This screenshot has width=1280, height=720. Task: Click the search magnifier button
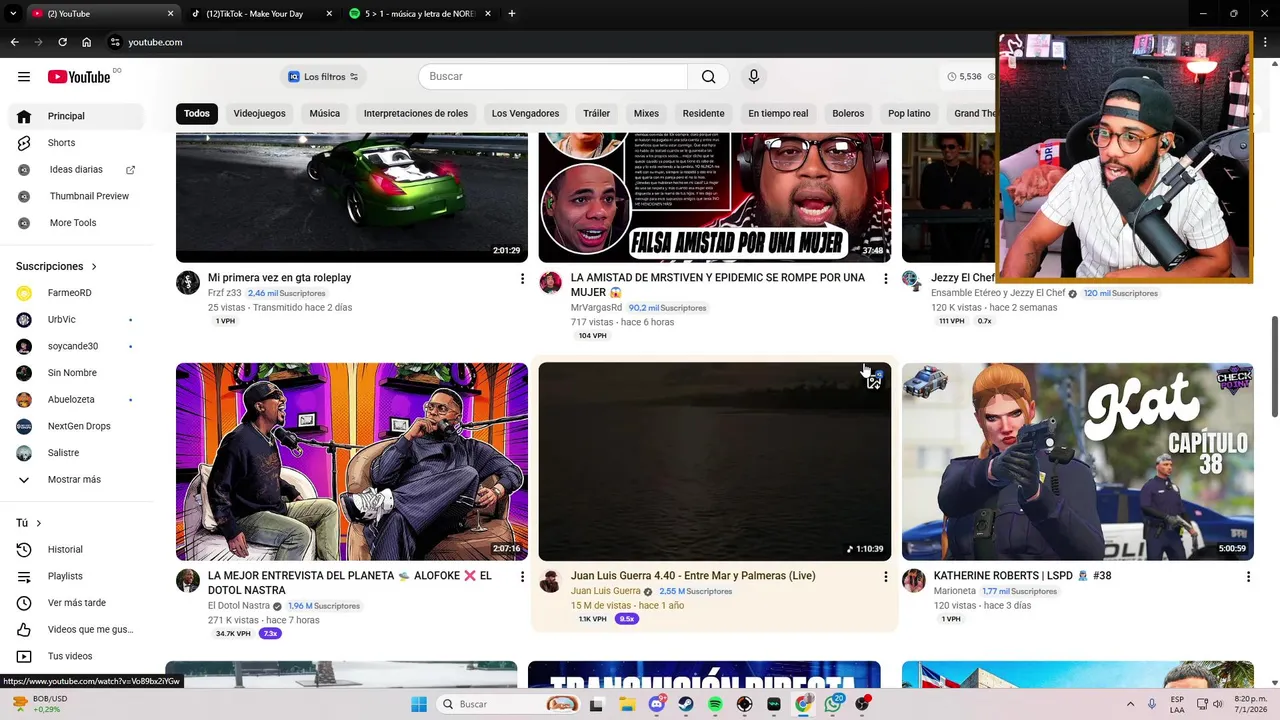point(708,77)
